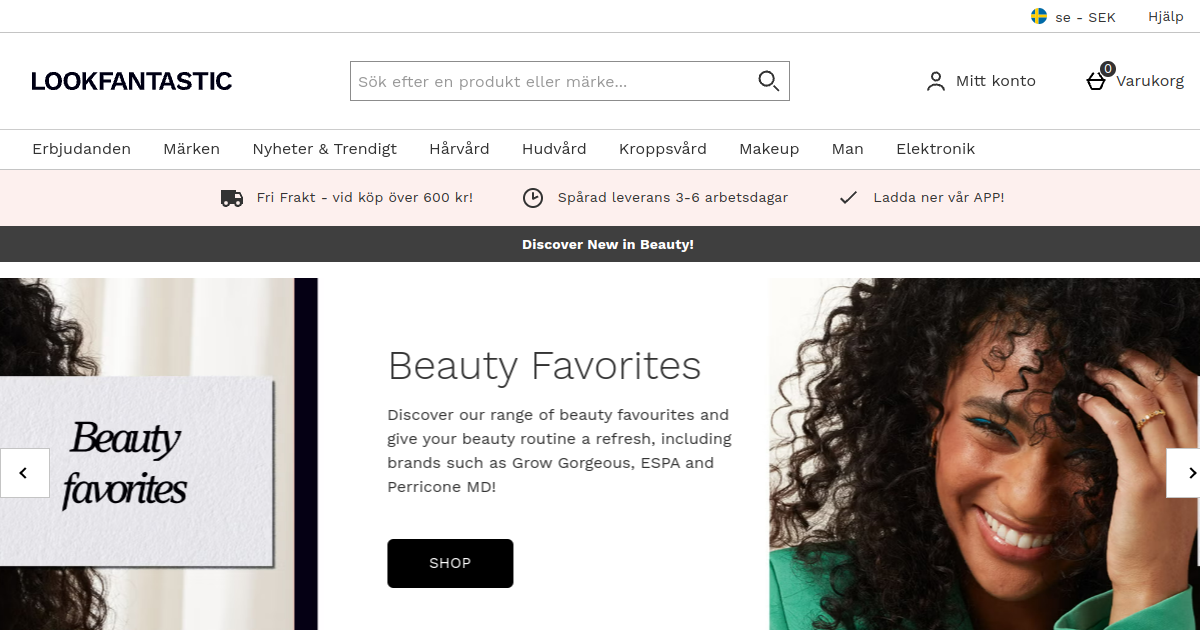Click the LOOKFANTASTIC logo

131,81
